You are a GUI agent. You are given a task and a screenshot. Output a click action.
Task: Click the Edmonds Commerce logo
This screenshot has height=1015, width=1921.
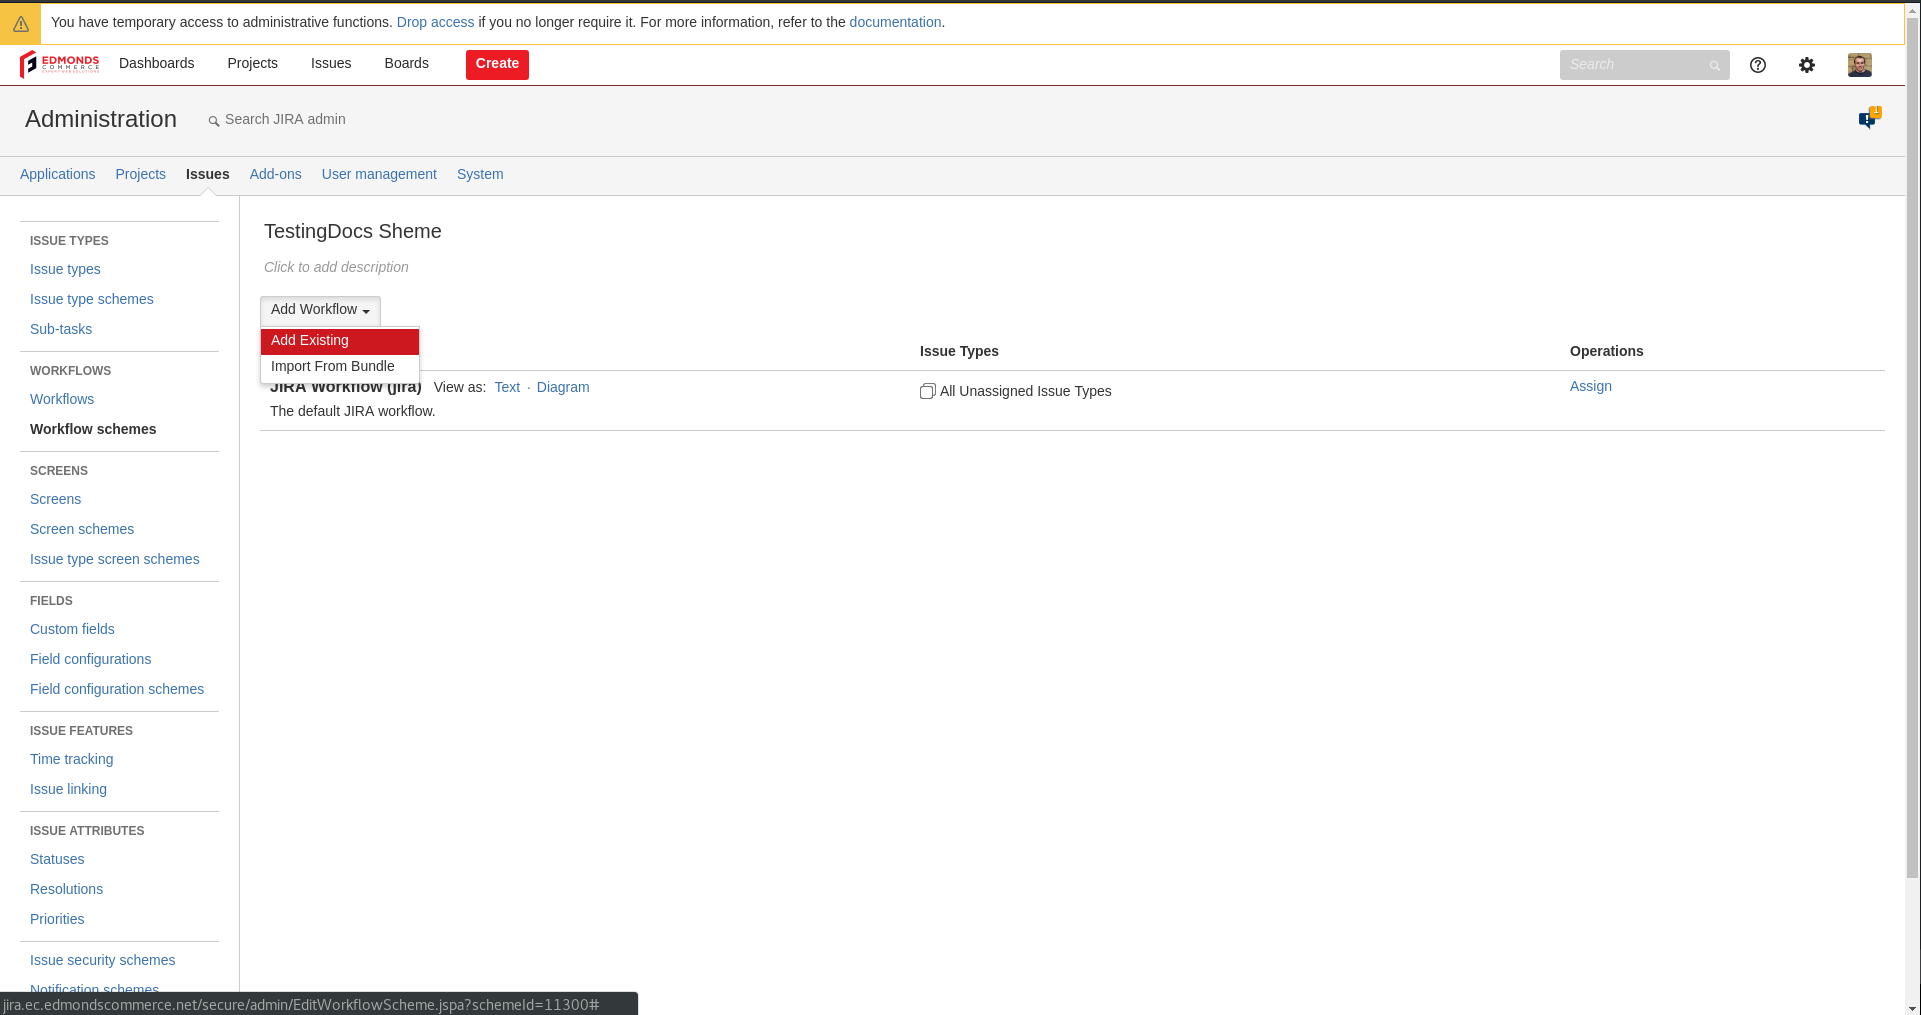(60, 64)
